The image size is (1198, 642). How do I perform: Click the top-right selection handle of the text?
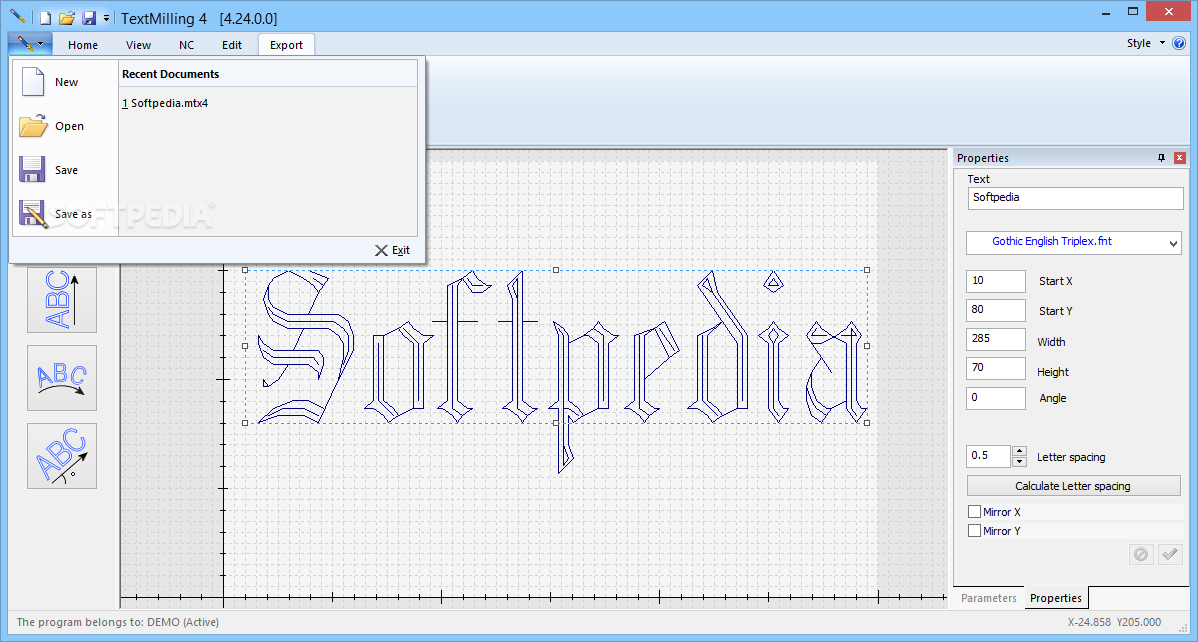click(866, 270)
